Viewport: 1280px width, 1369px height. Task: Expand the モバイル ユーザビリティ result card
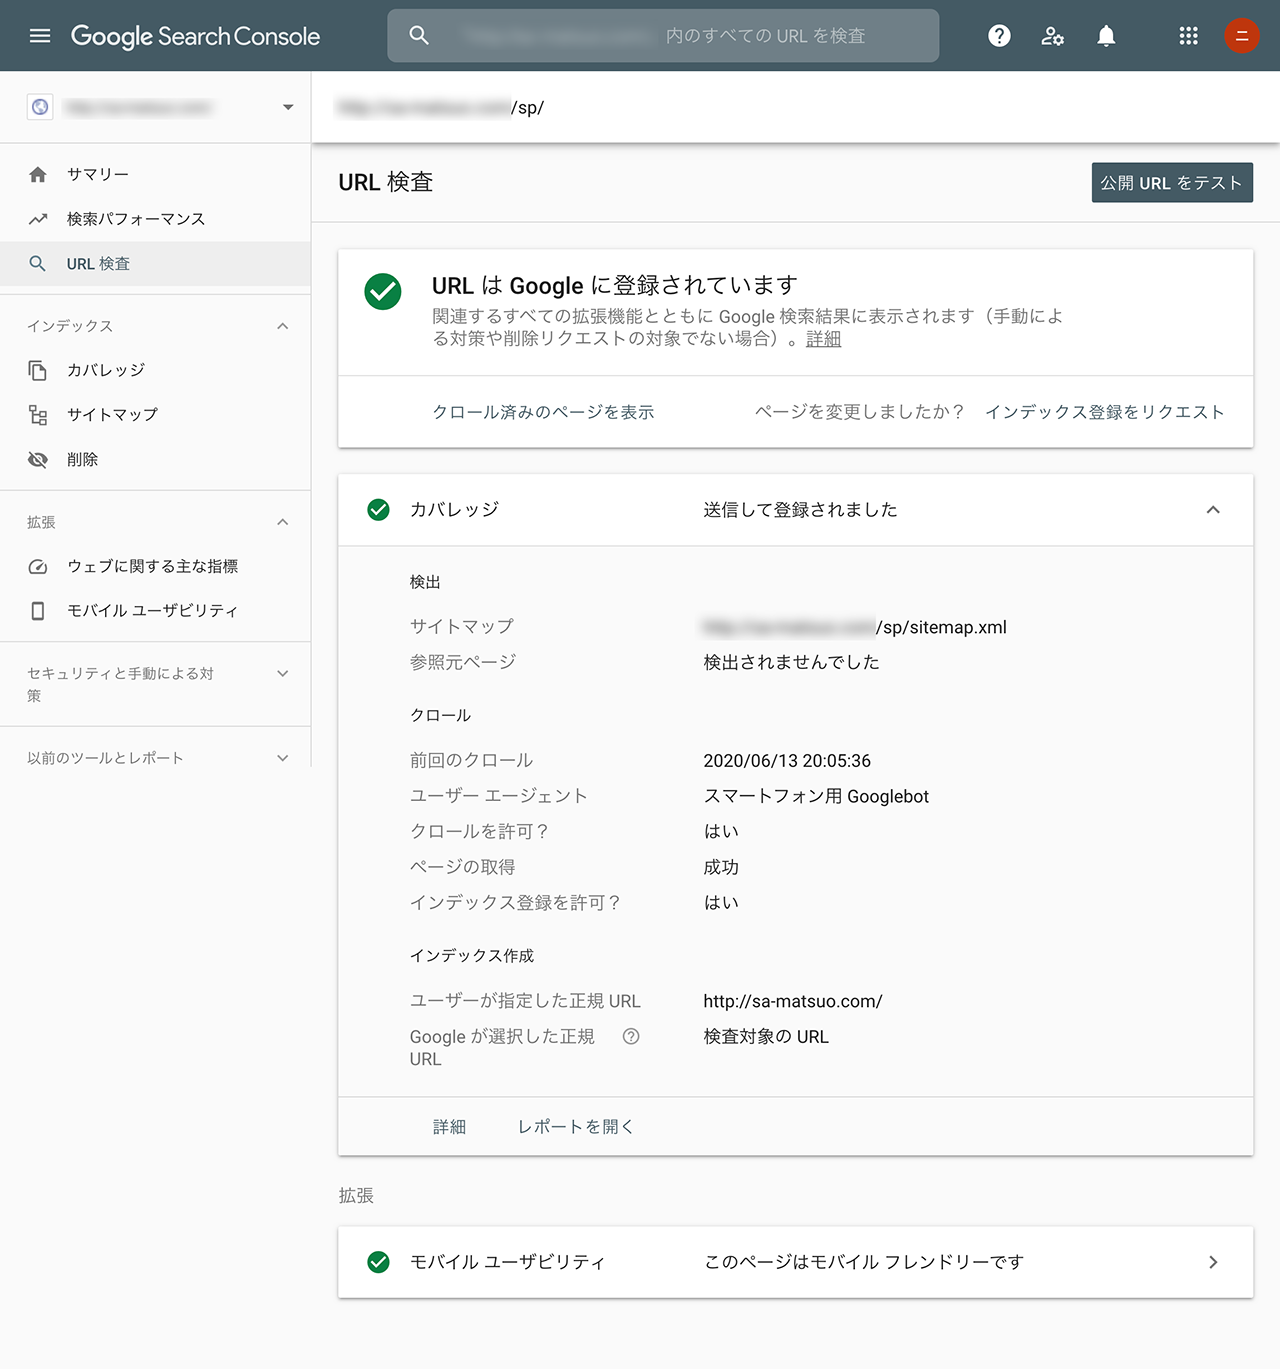point(1213,1262)
